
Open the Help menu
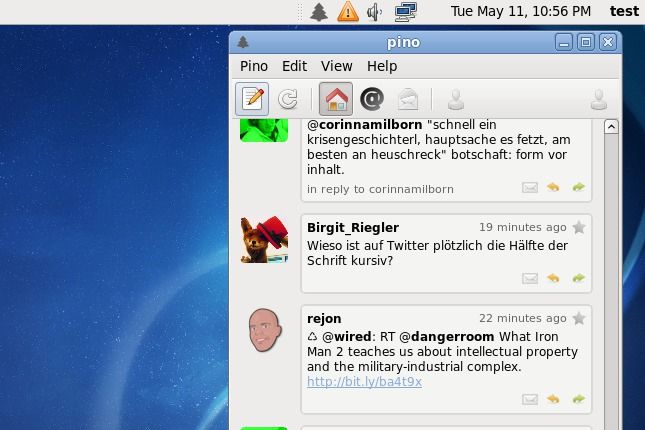382,66
